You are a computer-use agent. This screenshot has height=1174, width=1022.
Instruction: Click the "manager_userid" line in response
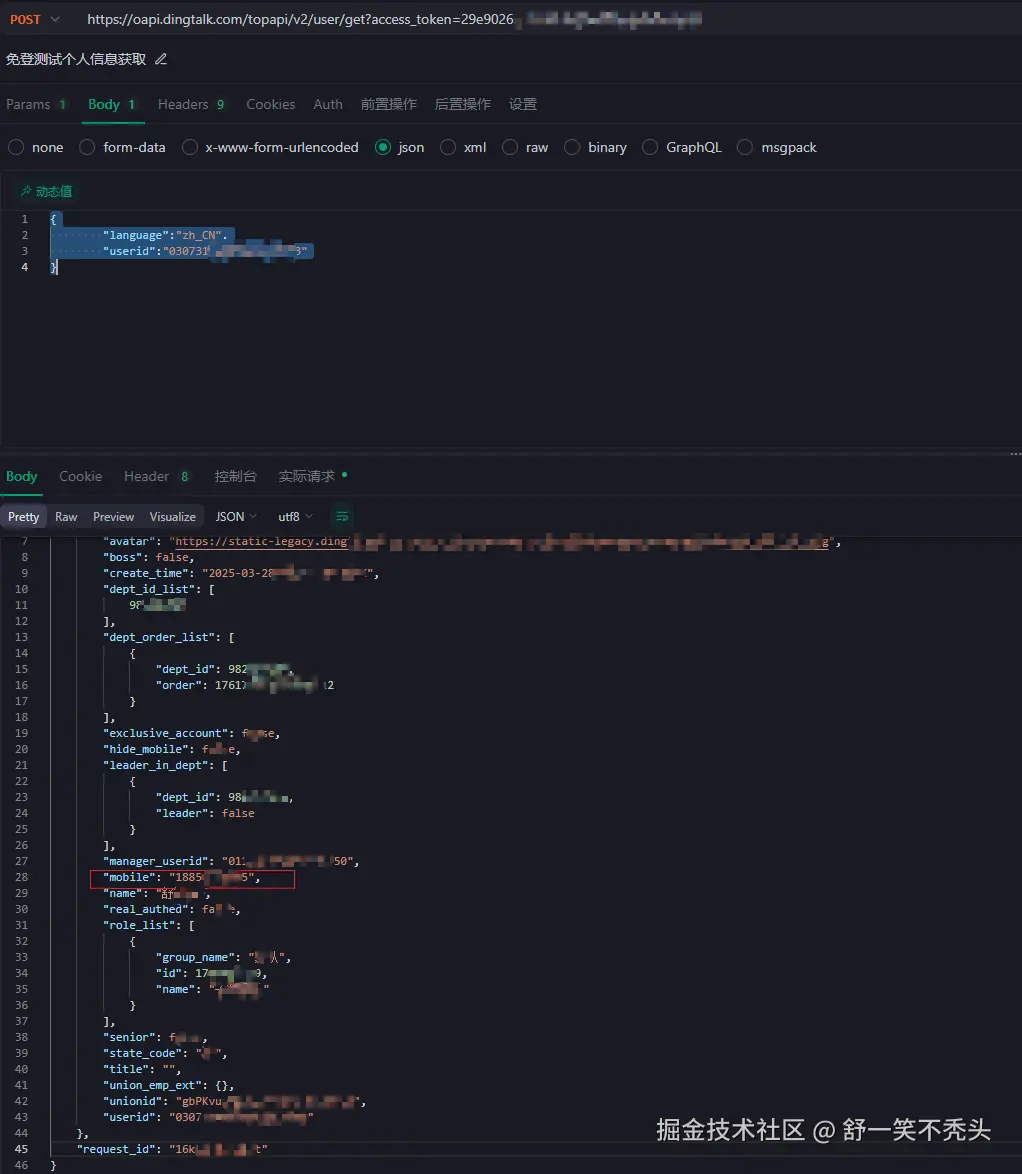point(231,861)
